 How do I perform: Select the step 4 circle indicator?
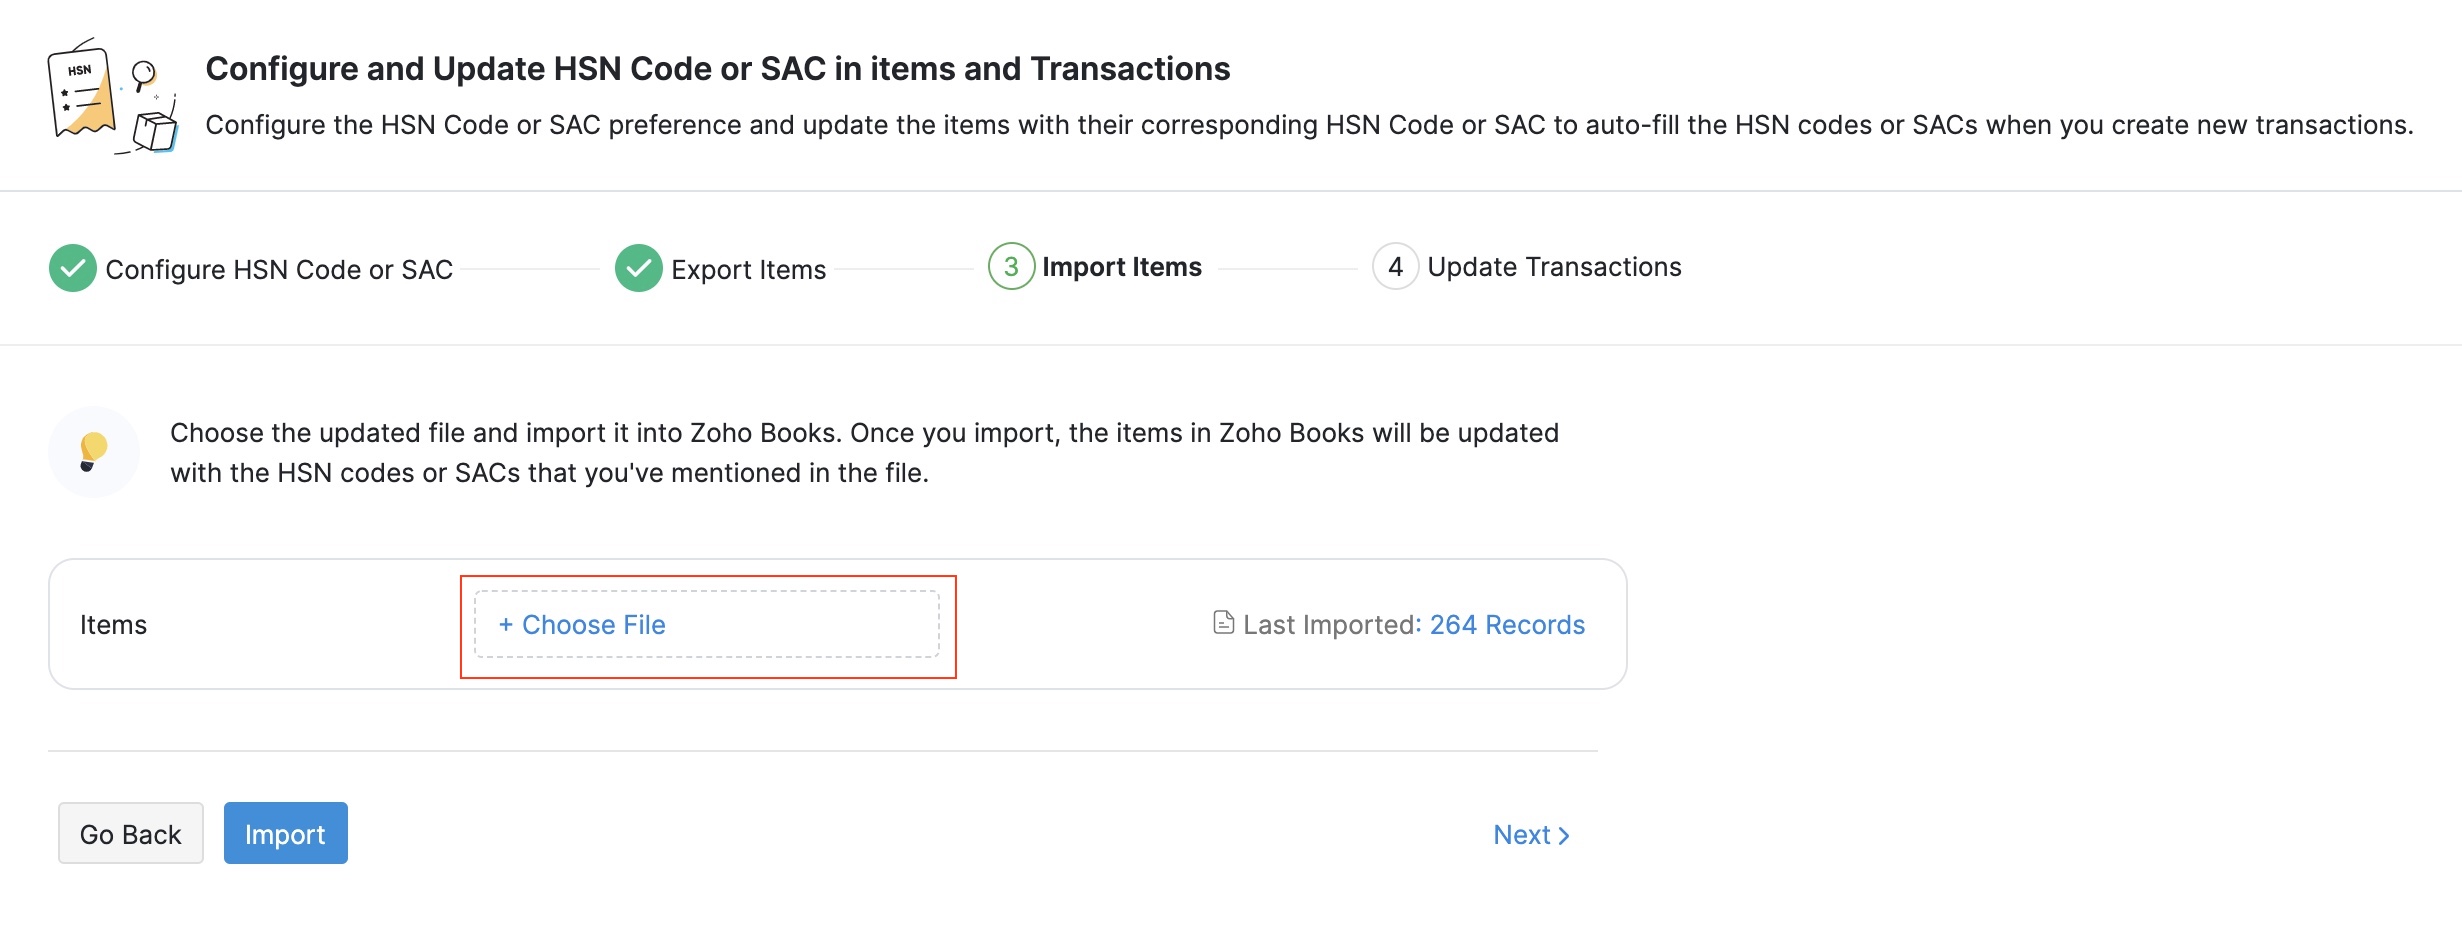(1395, 267)
